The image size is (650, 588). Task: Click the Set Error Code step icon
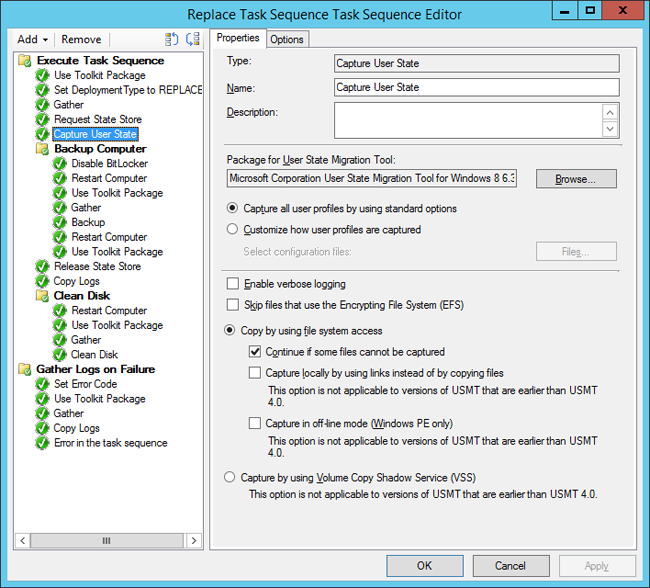pyautogui.click(x=42, y=384)
